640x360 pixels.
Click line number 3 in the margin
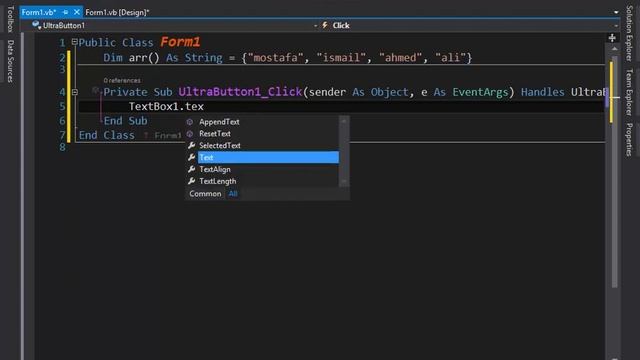click(x=62, y=69)
